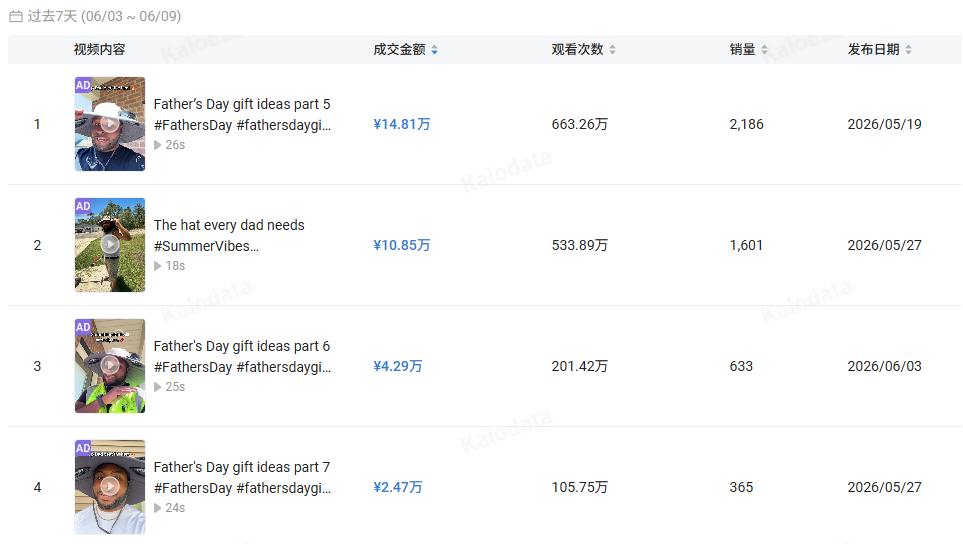Sort by 销量 using its sort arrows
963x544 pixels.
tap(764, 50)
